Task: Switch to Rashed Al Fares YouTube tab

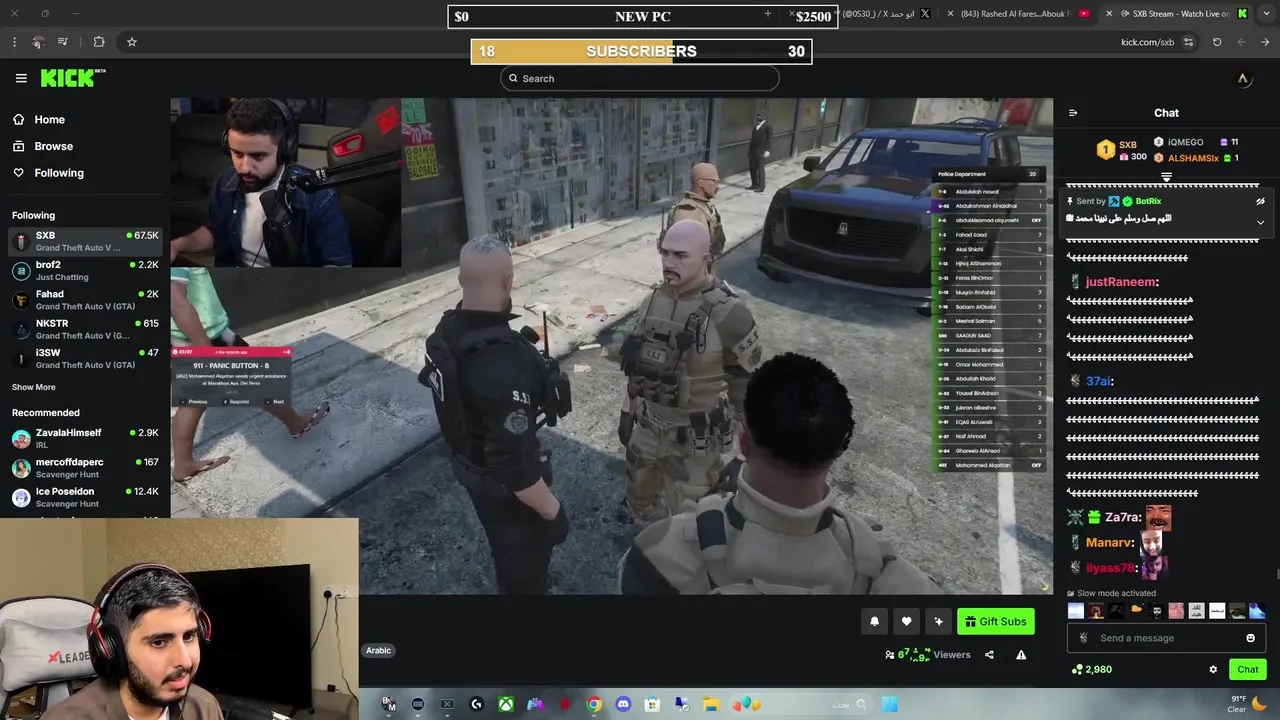Action: tap(1018, 14)
